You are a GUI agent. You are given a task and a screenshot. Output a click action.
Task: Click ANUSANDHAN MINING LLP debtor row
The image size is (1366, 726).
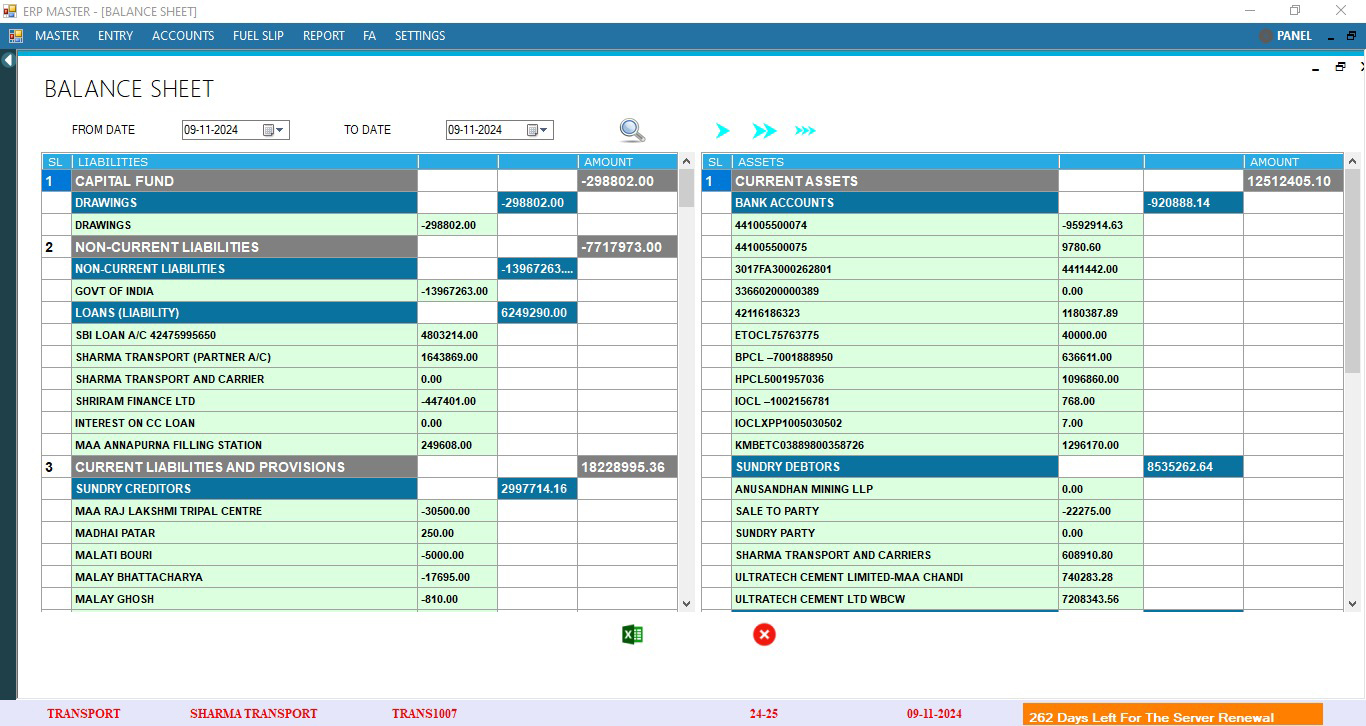[x=1022, y=489]
